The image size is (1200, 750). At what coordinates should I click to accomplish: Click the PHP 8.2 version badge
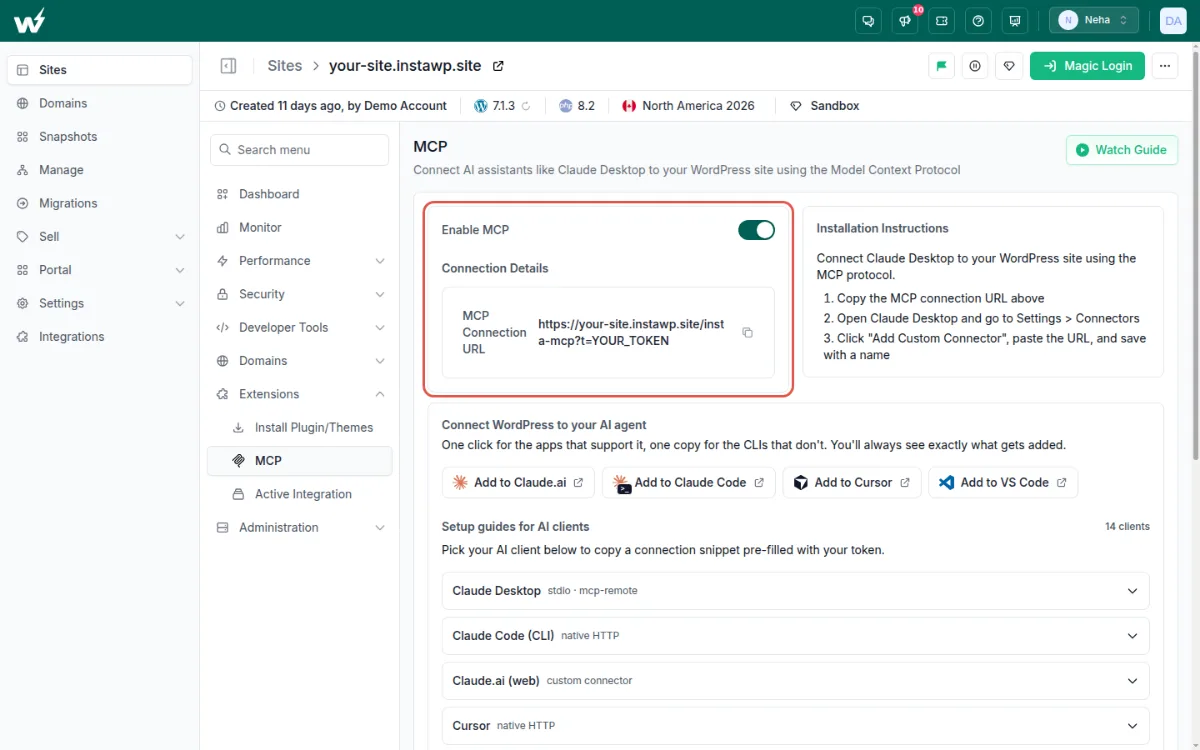pyautogui.click(x=577, y=106)
